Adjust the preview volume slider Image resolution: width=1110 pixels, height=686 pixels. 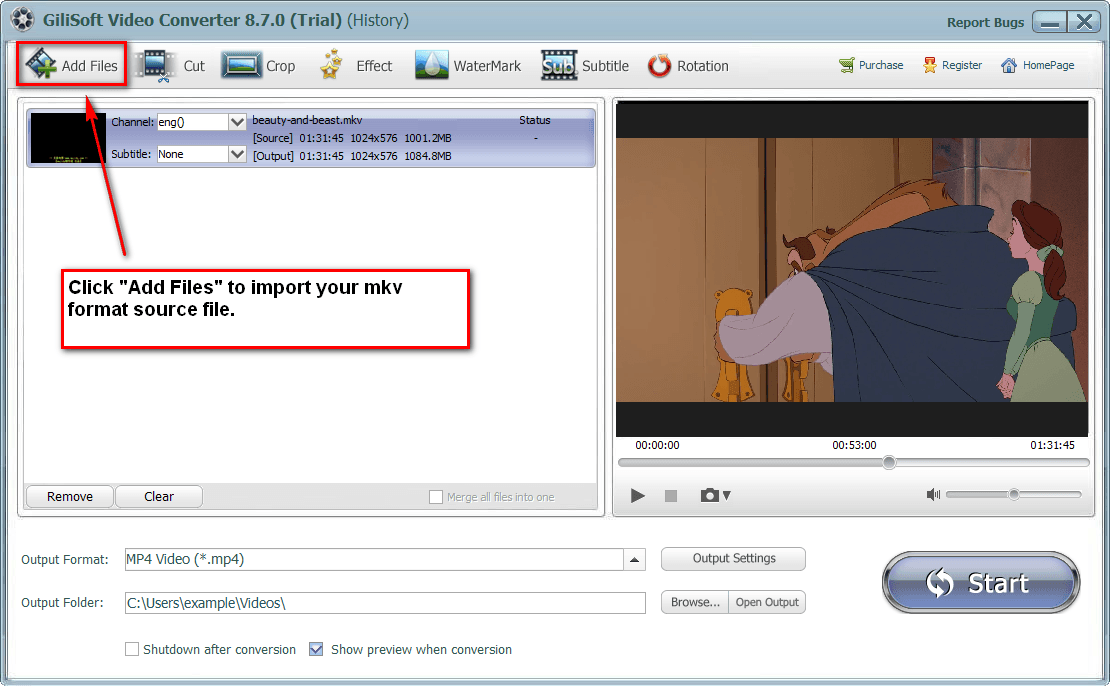click(x=1014, y=494)
